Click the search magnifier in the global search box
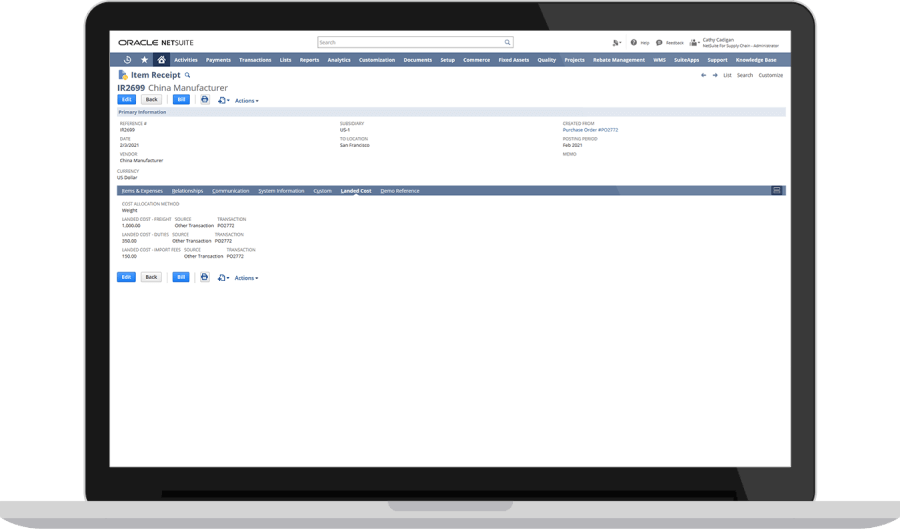 pos(507,42)
